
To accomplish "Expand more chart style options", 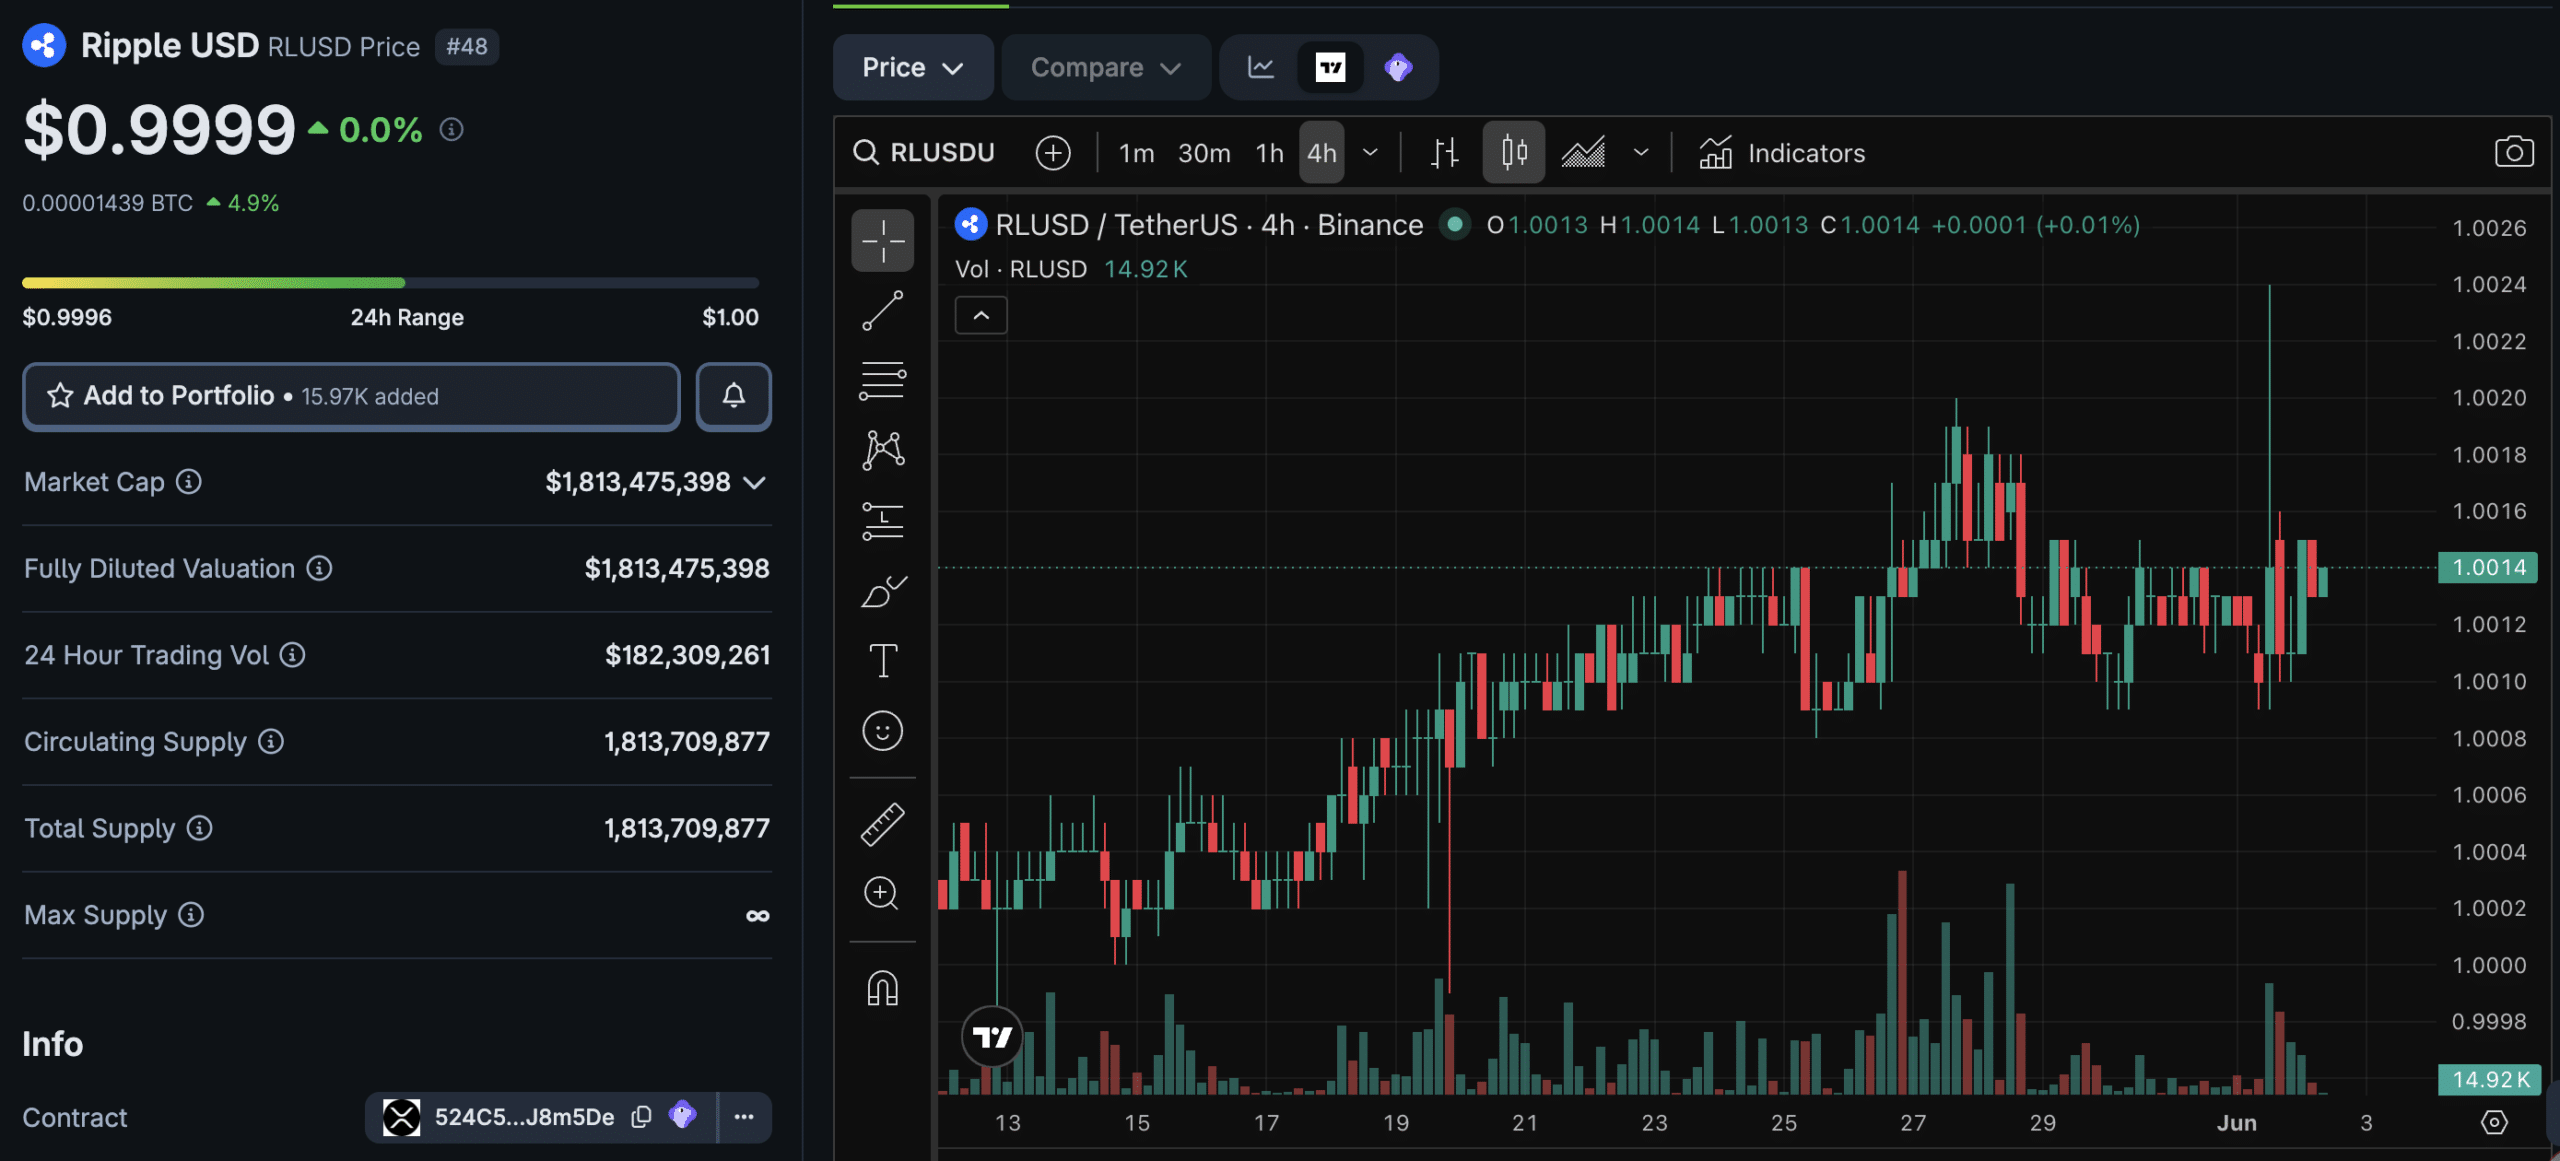I will [1641, 153].
